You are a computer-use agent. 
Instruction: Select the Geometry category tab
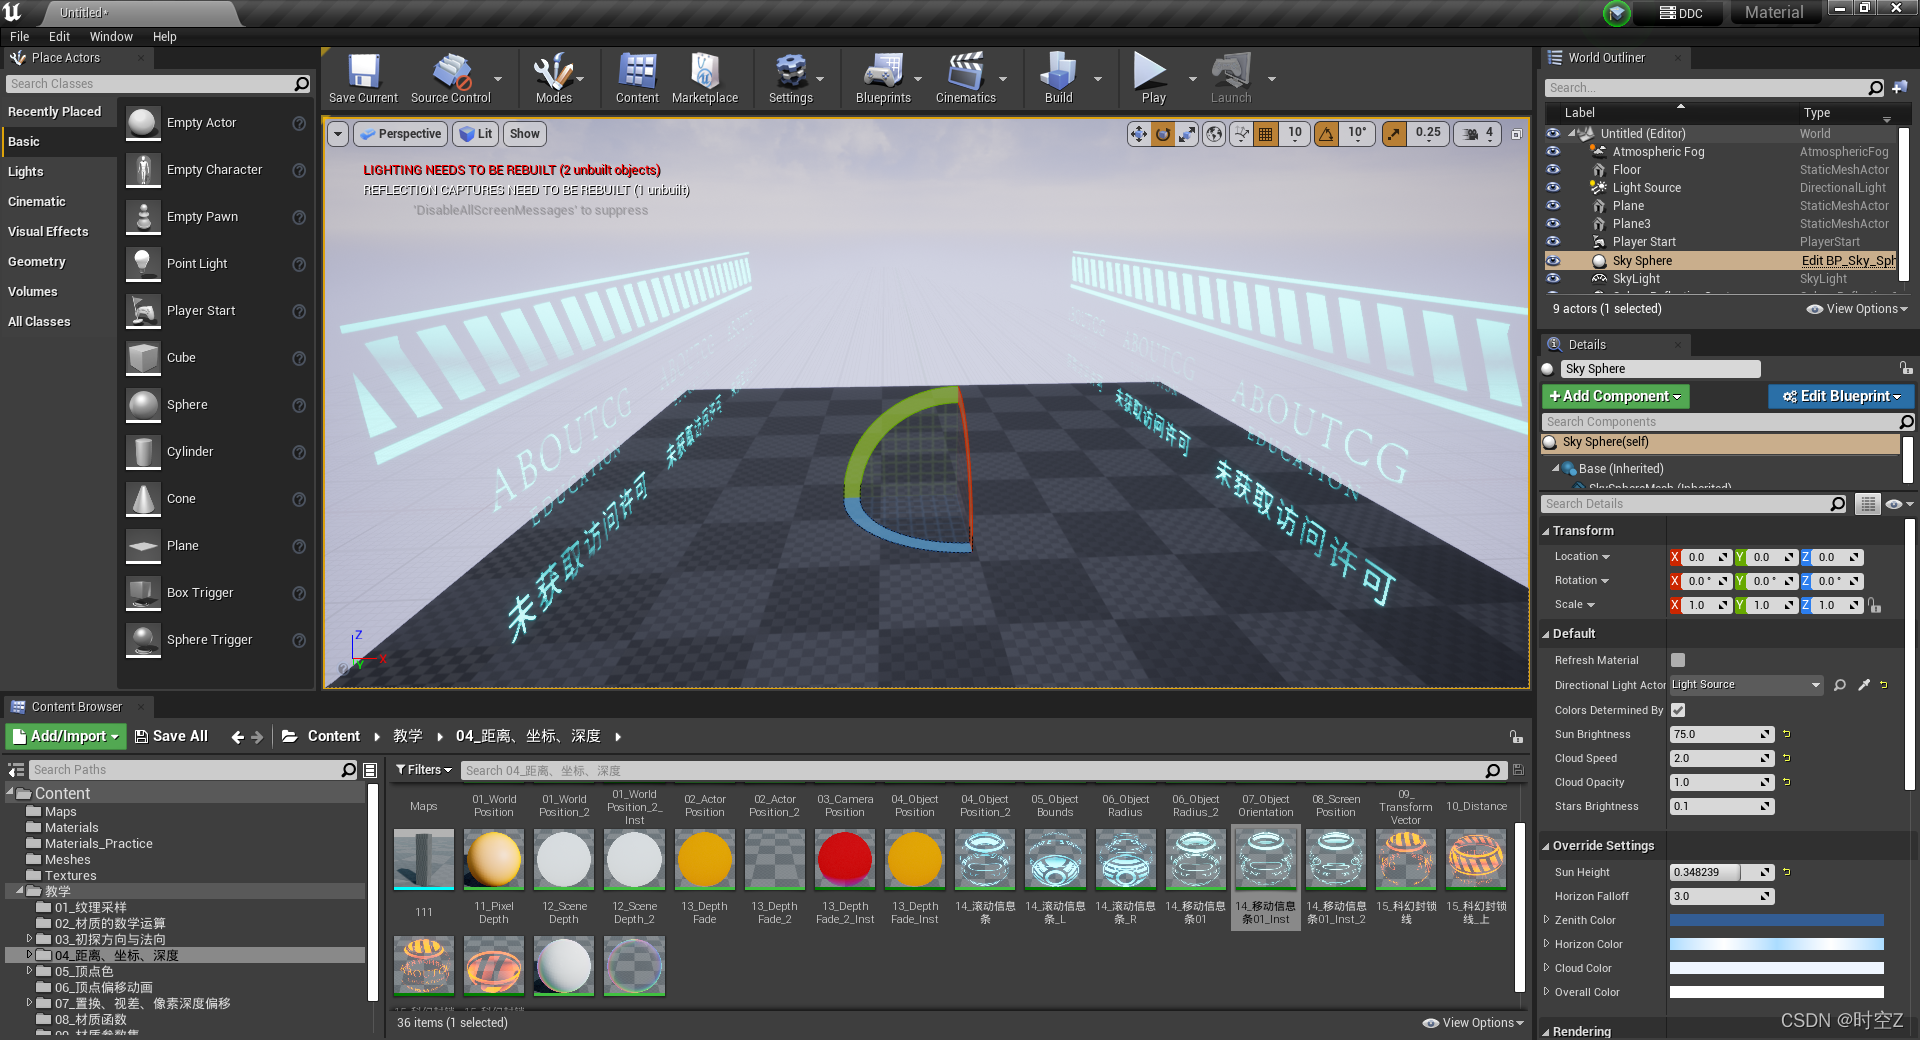coord(58,262)
